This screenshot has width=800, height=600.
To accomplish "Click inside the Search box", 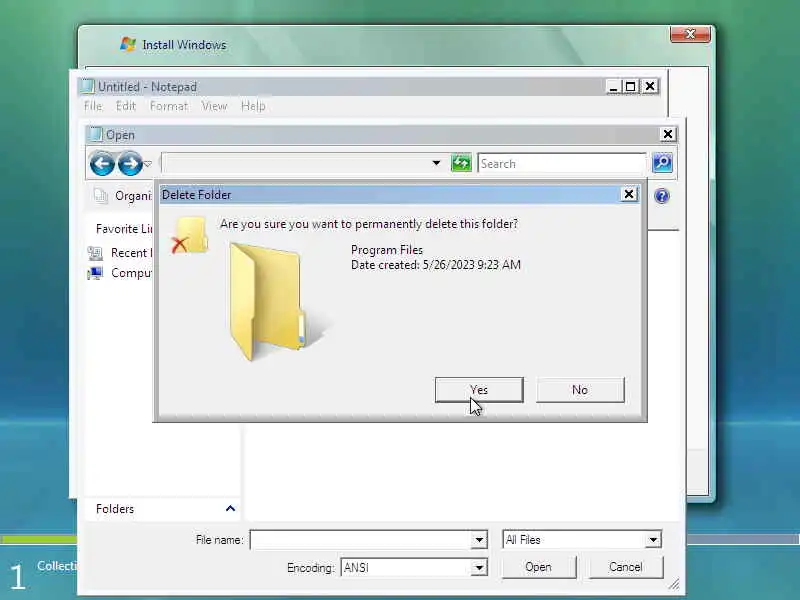I will click(562, 164).
